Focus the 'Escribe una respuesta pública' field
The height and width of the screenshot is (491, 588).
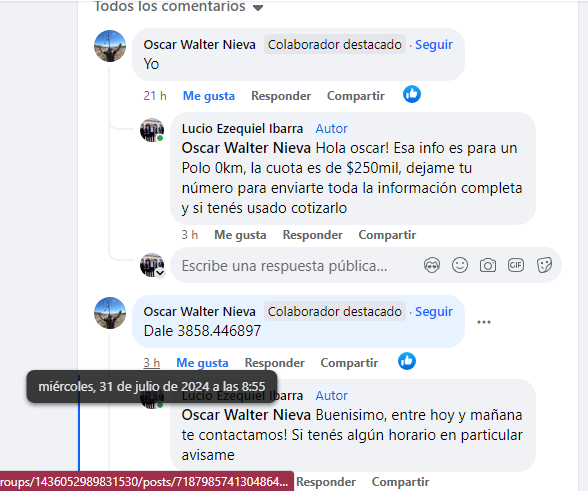pyautogui.click(x=295, y=266)
